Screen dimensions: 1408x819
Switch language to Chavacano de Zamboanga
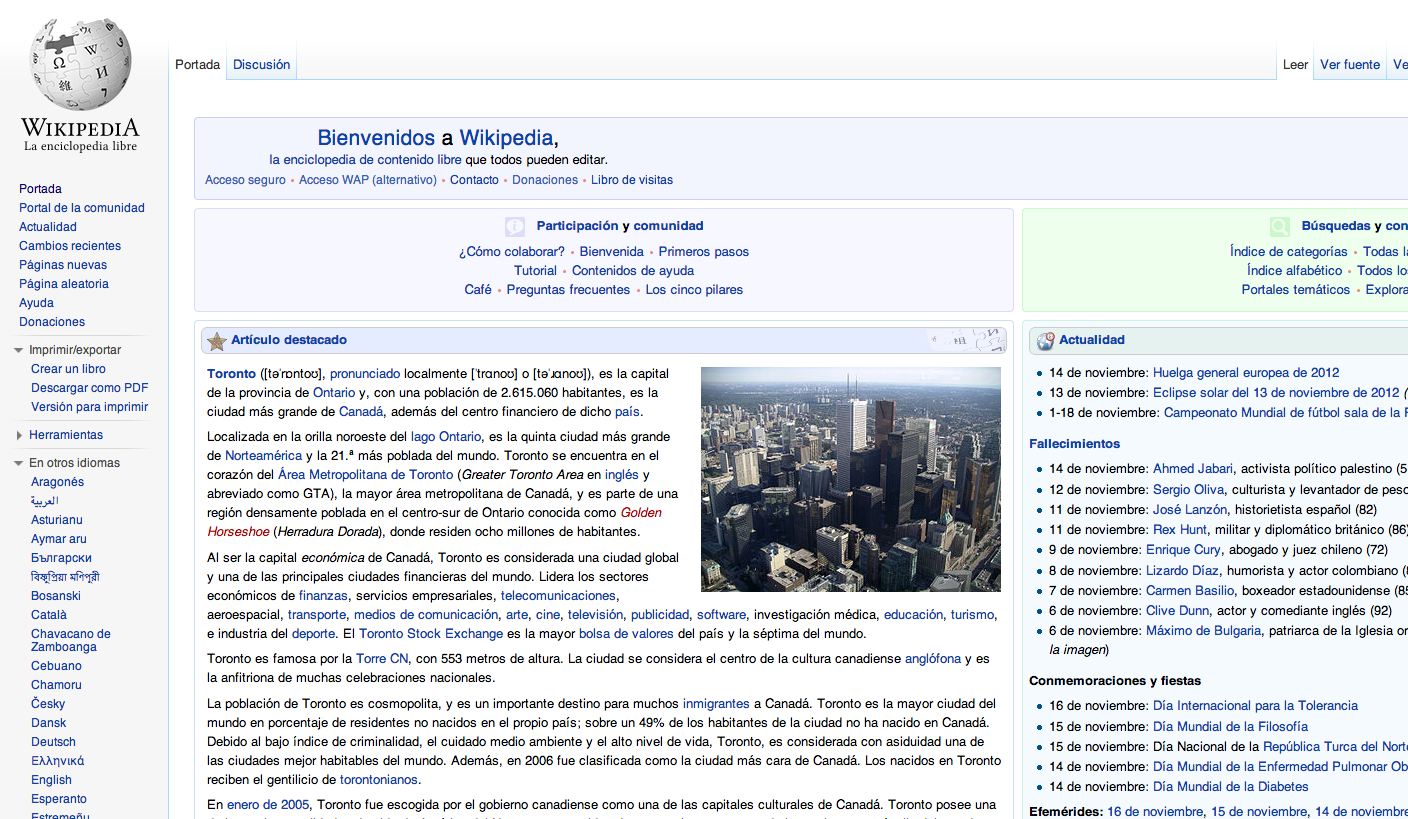click(x=71, y=640)
